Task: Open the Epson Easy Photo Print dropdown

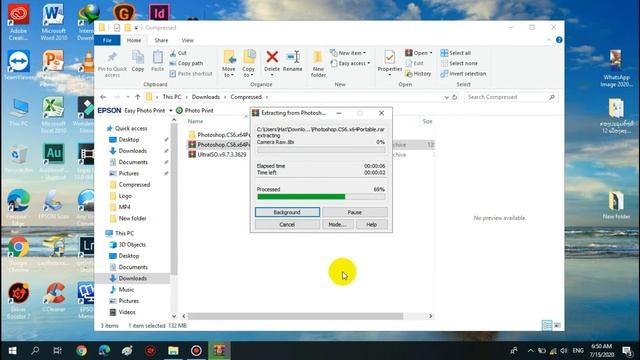Action: coord(171,111)
